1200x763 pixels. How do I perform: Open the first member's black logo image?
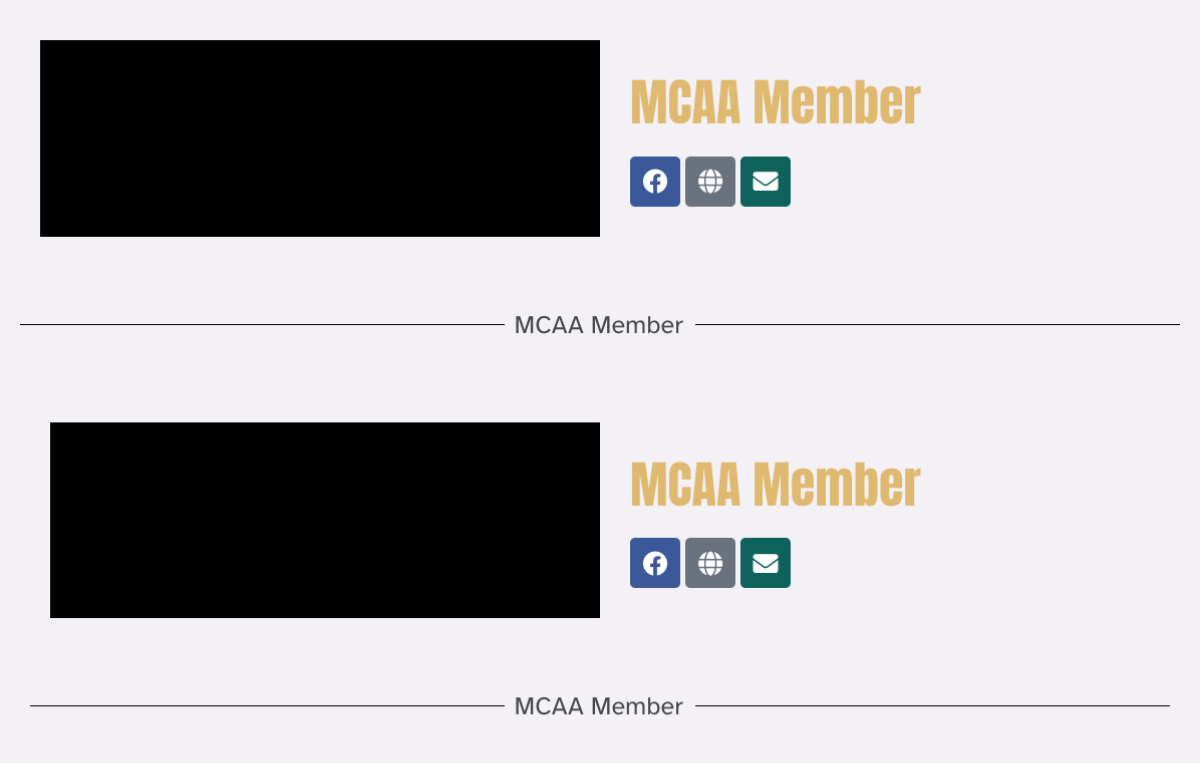[x=320, y=138]
